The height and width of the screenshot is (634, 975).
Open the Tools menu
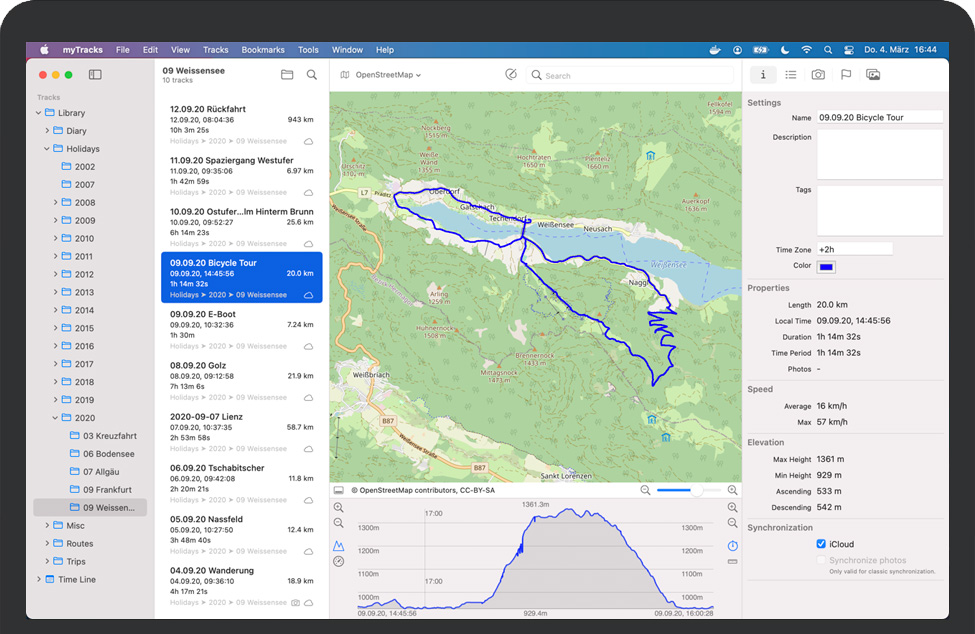(308, 50)
